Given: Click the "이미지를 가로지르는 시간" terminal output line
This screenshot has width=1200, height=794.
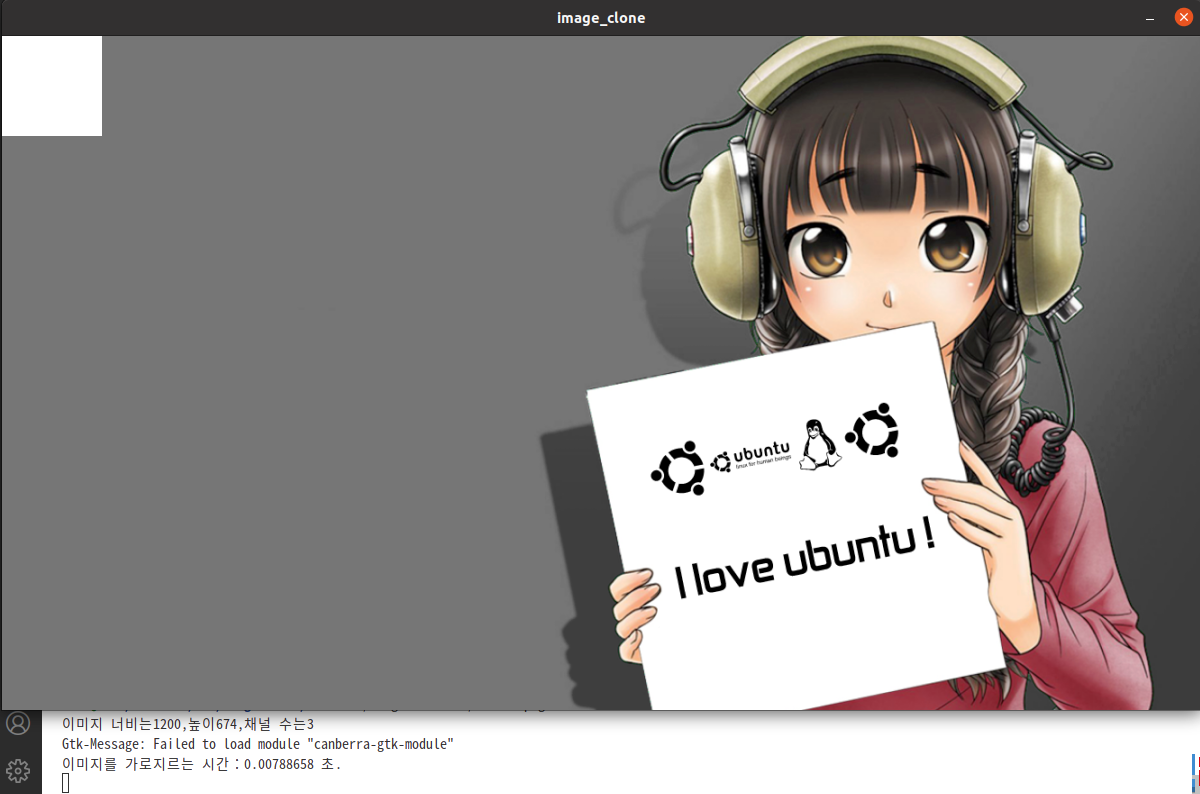Looking at the screenshot, I should point(201,764).
